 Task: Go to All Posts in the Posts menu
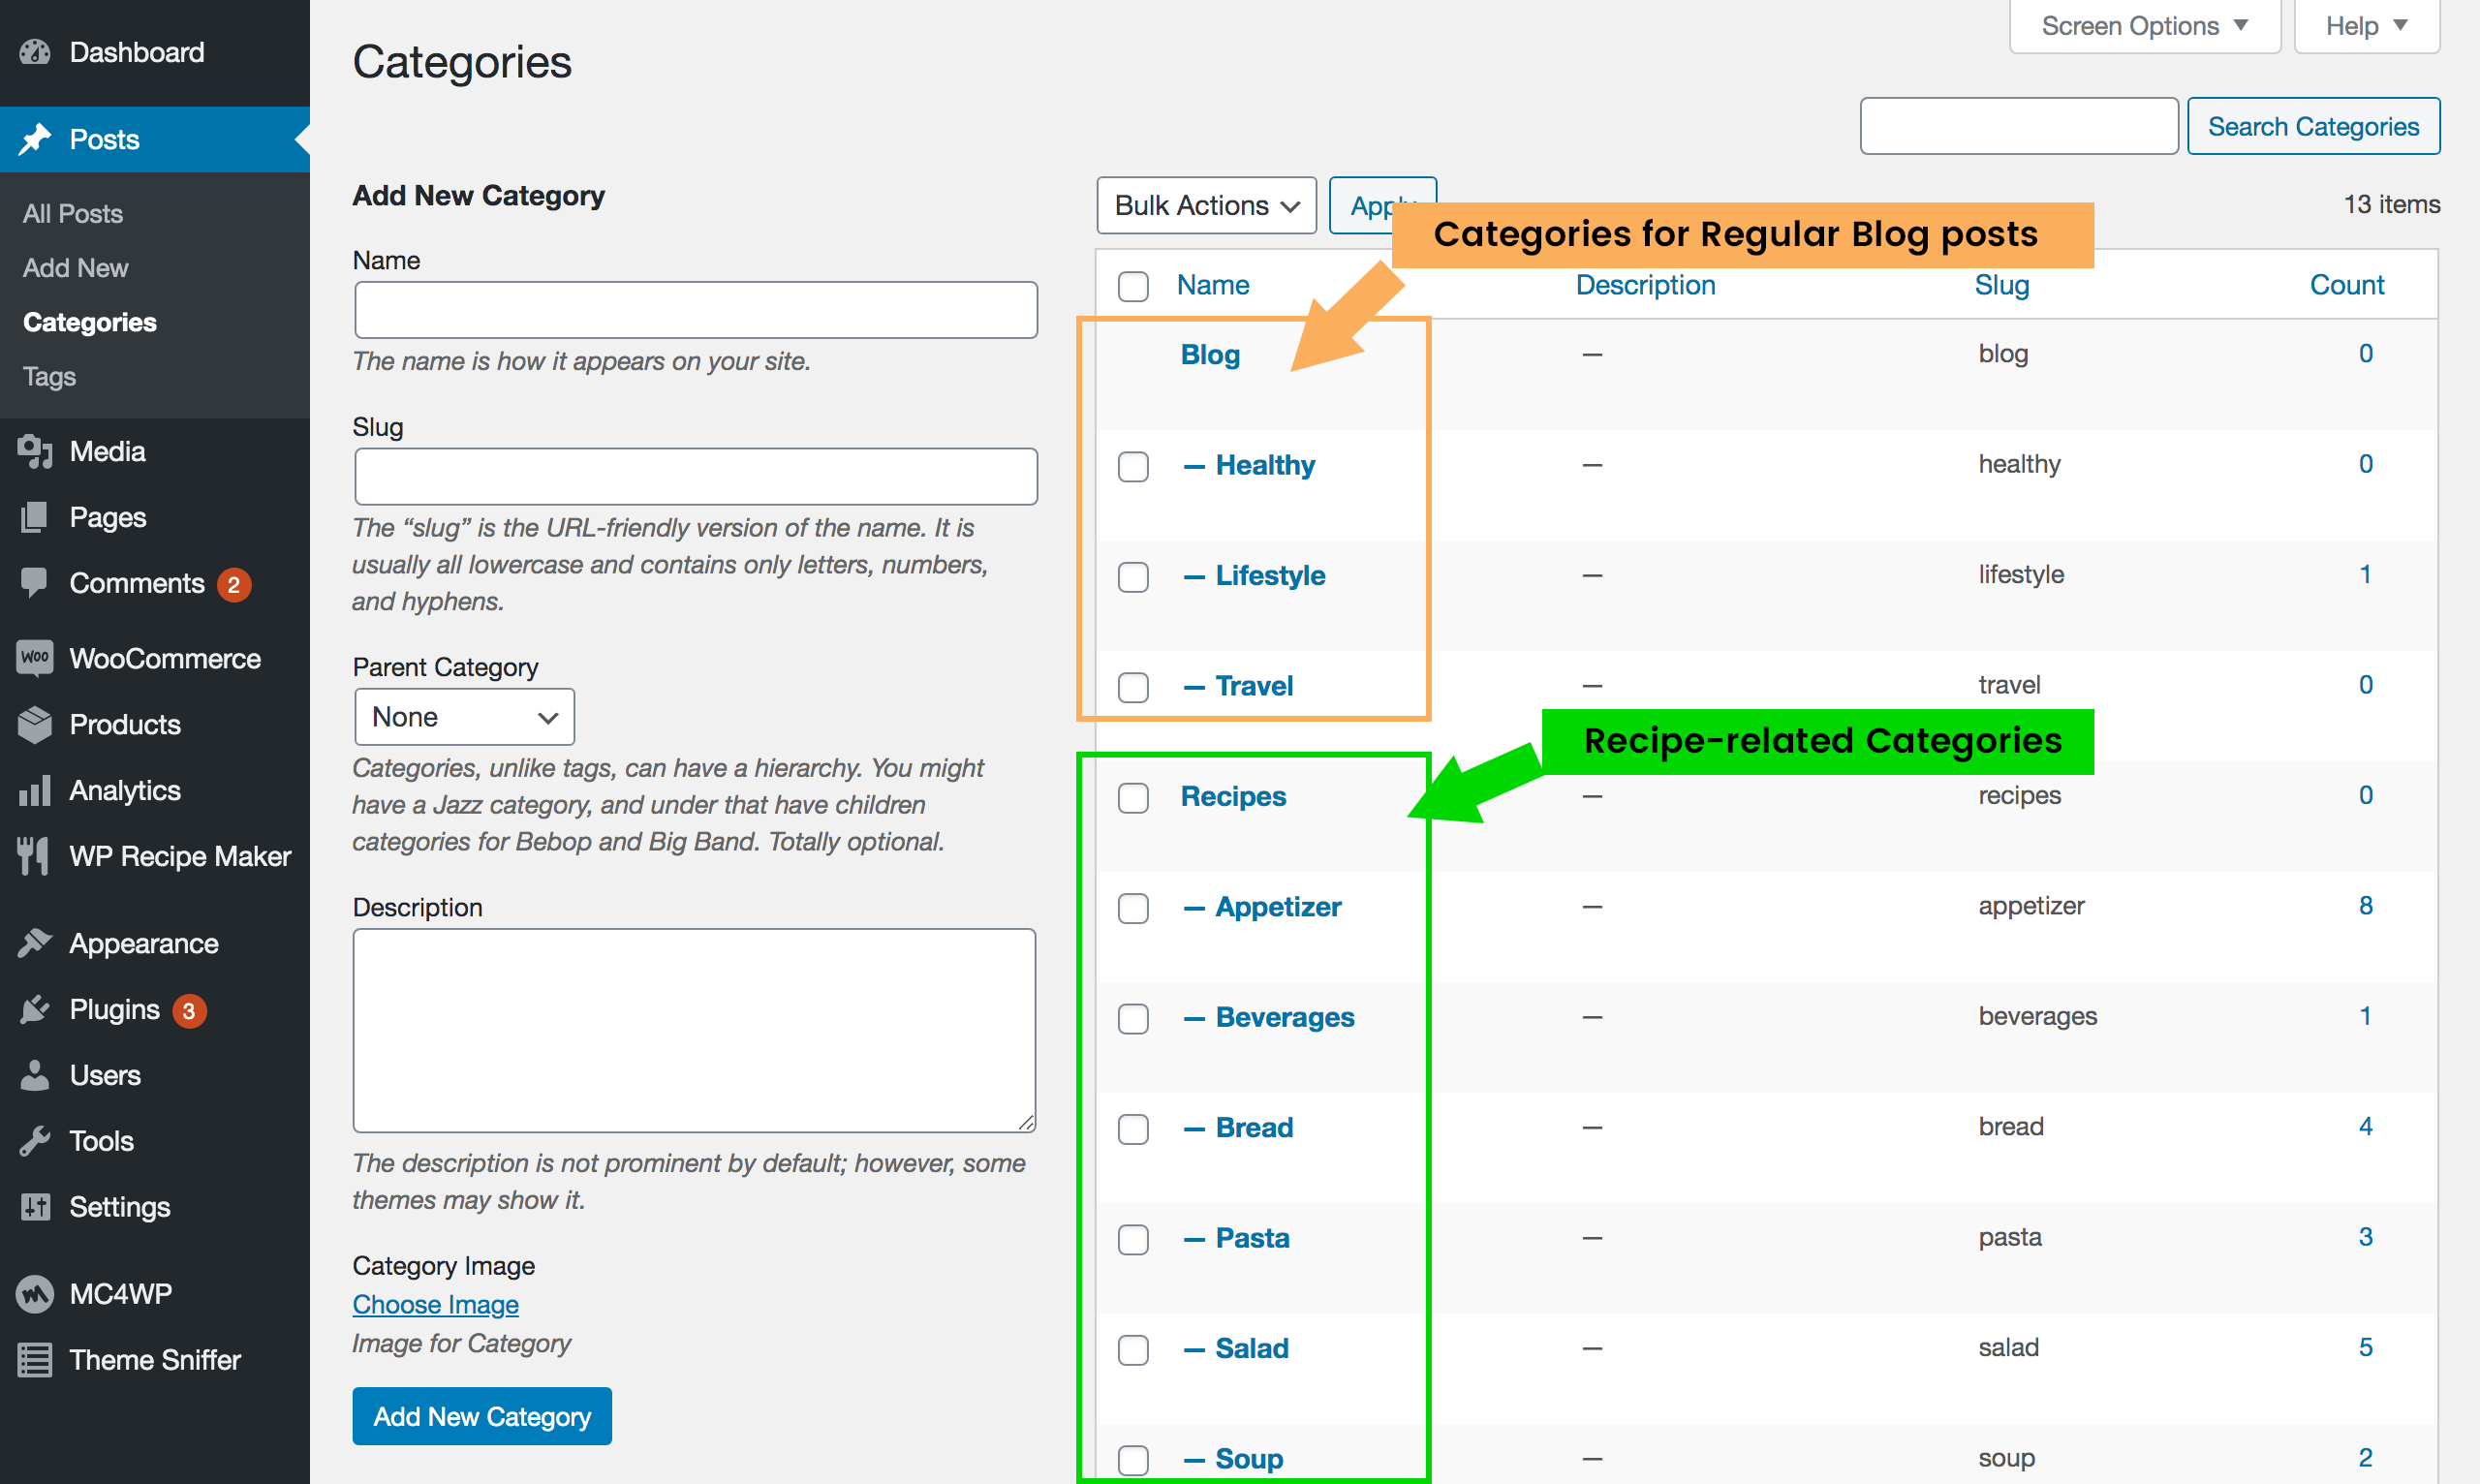pyautogui.click(x=72, y=213)
